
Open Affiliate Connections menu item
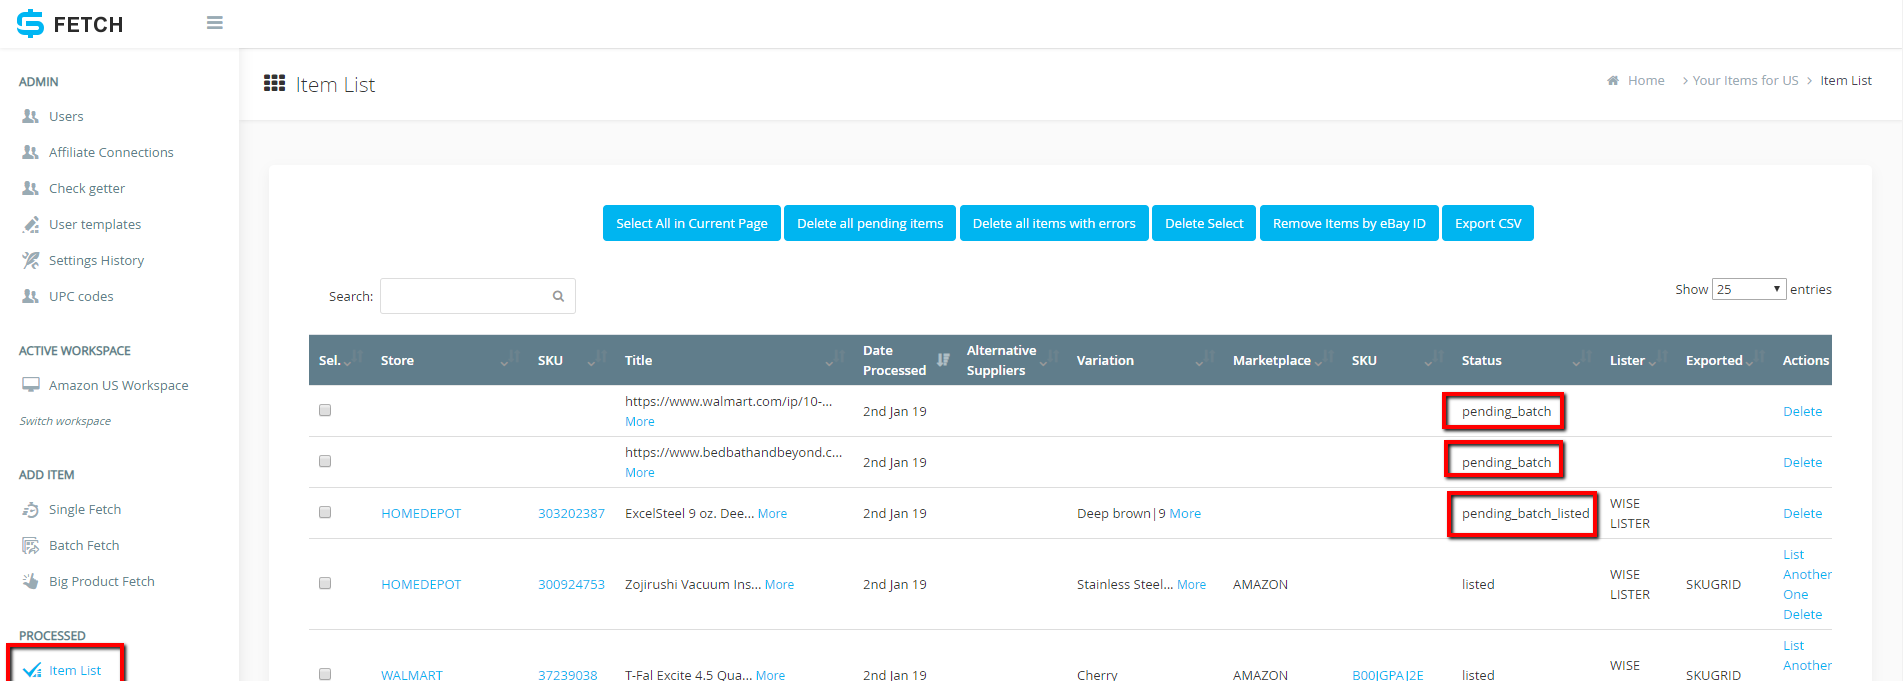[x=111, y=152]
